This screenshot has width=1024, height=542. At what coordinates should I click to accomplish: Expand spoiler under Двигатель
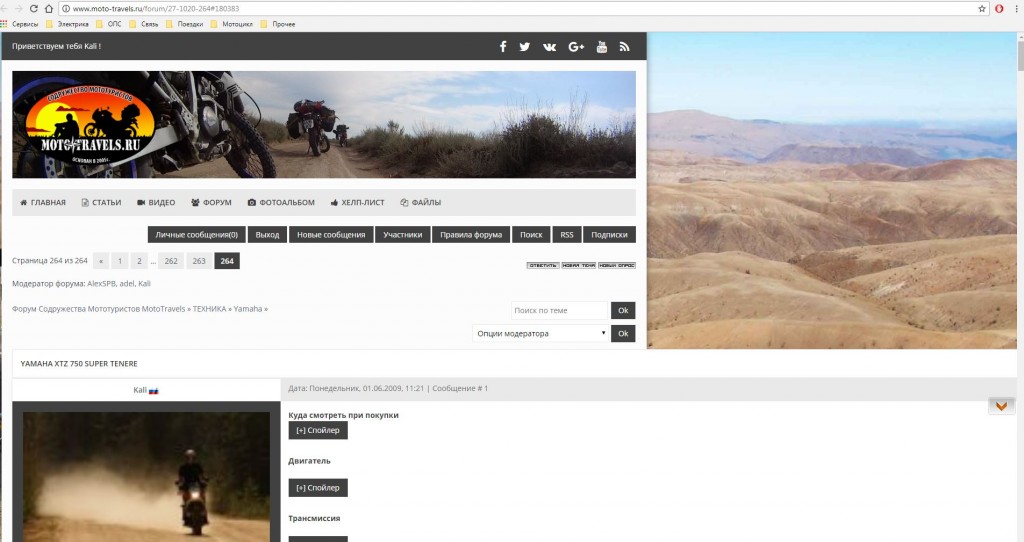pyautogui.click(x=318, y=488)
